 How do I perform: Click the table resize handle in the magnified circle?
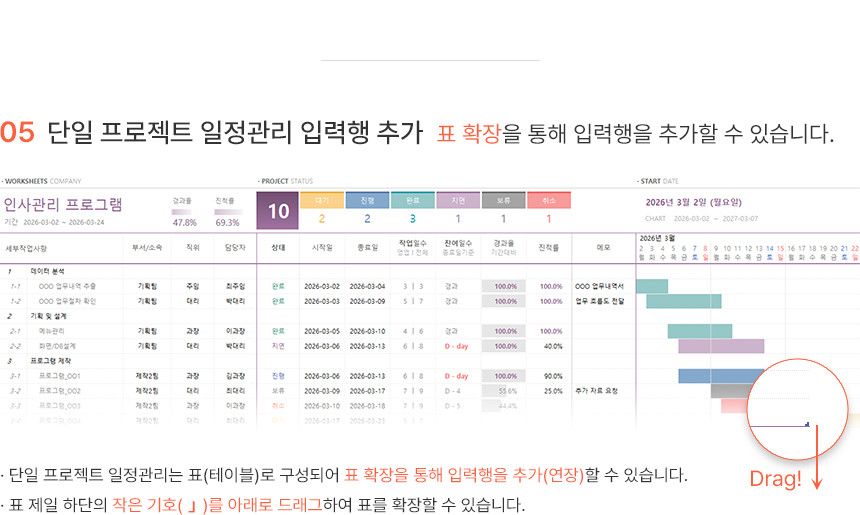coord(806,424)
